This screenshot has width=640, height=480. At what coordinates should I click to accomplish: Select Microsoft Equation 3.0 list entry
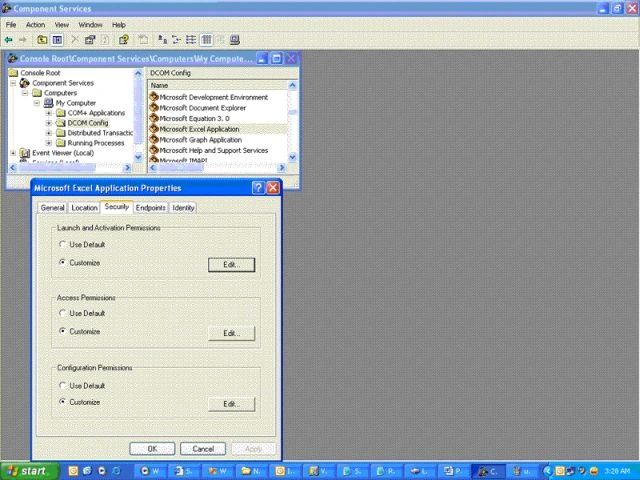click(194, 118)
